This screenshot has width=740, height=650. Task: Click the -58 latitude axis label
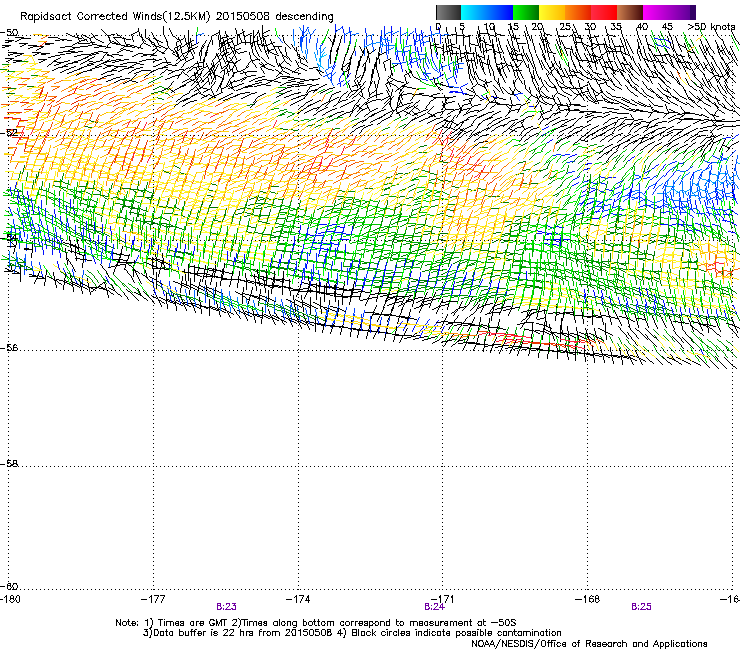(x=10, y=464)
